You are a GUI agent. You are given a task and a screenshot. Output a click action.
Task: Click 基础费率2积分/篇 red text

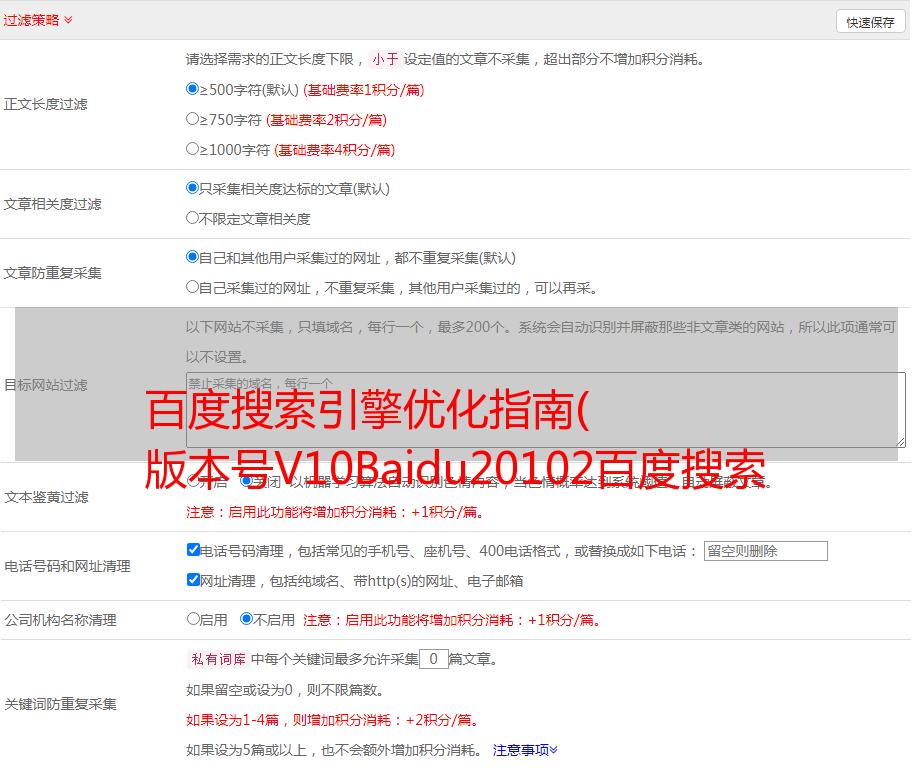coord(326,120)
